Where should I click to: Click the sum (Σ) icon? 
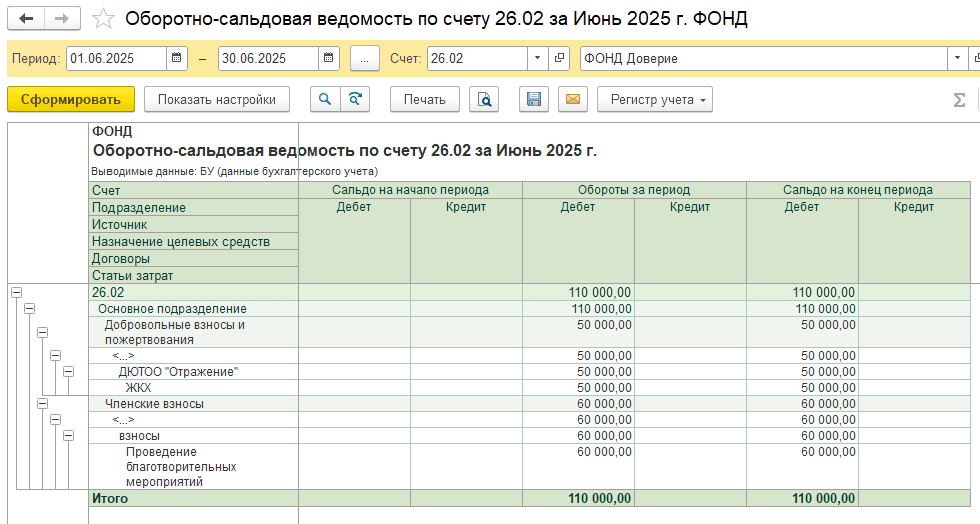tap(959, 99)
